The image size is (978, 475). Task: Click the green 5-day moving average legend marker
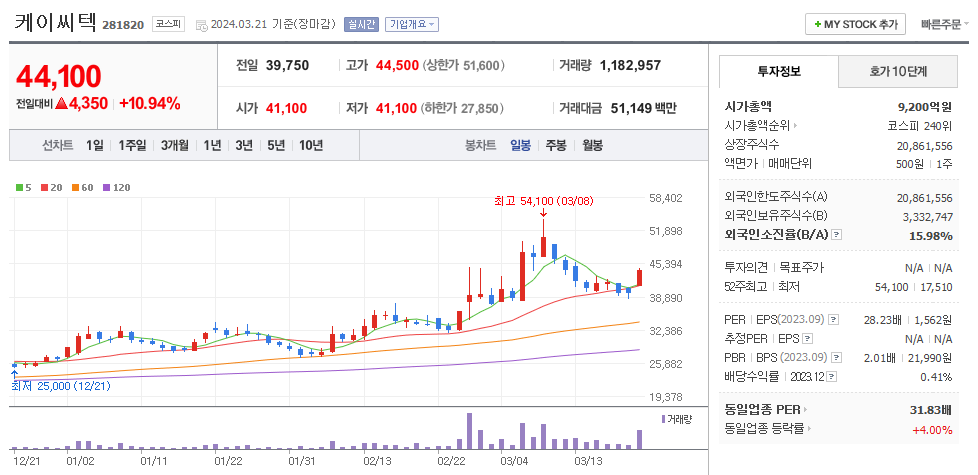tap(19, 187)
